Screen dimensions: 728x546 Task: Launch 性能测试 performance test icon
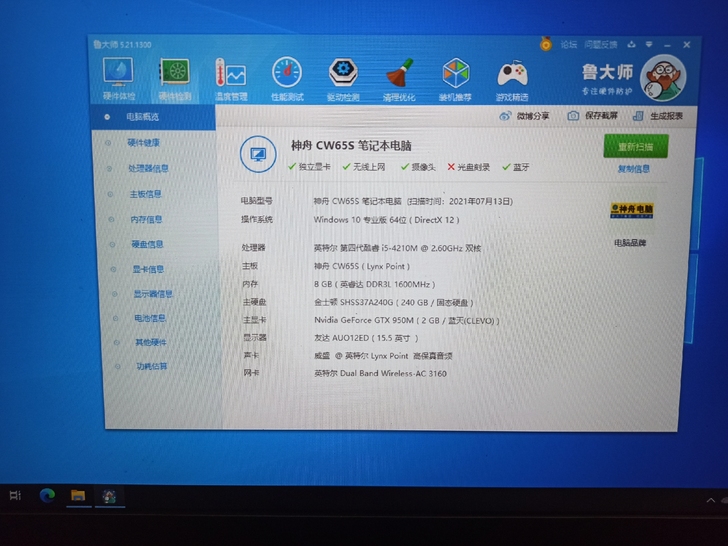pos(287,78)
